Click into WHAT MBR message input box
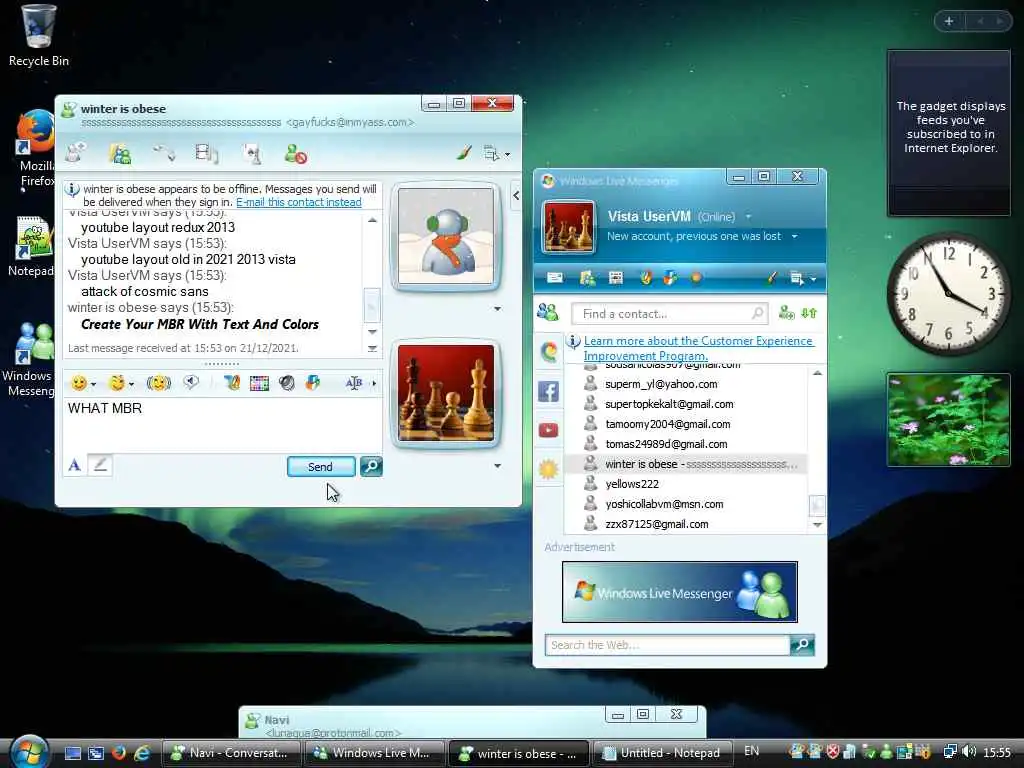Screen dimensions: 1024x768 [x=222, y=424]
